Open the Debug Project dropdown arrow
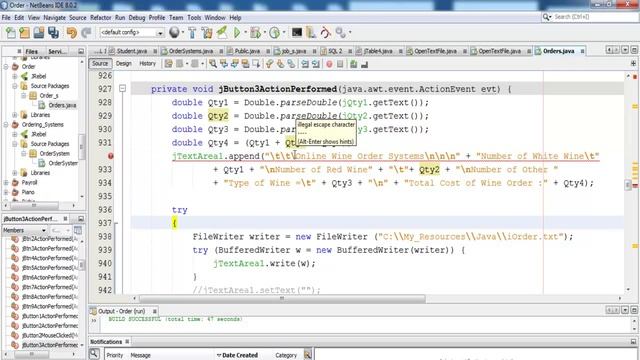The image size is (640, 360). (x=264, y=33)
